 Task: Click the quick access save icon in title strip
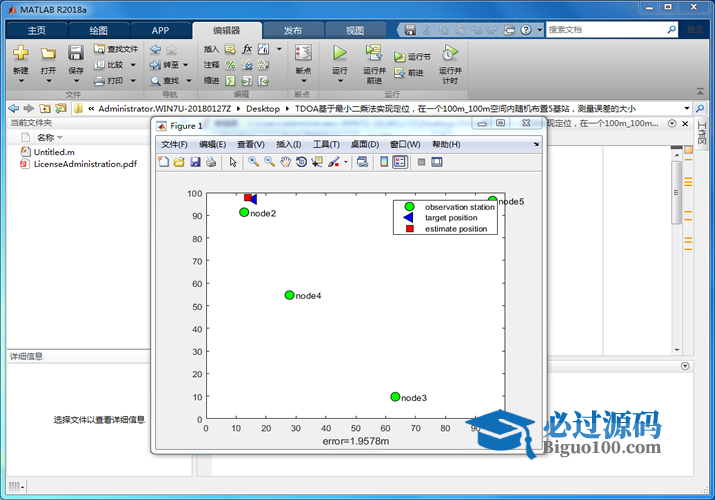point(410,30)
